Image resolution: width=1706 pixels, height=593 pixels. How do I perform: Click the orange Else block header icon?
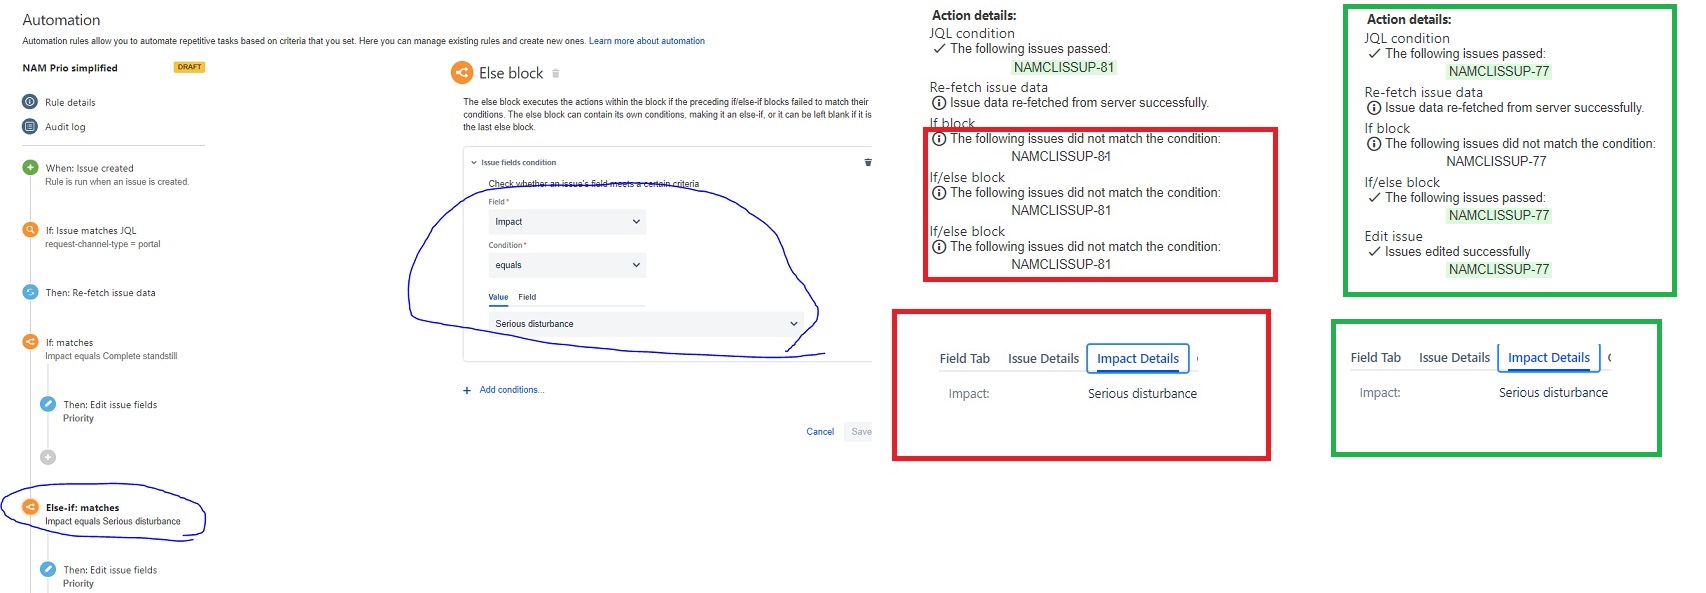[x=462, y=72]
